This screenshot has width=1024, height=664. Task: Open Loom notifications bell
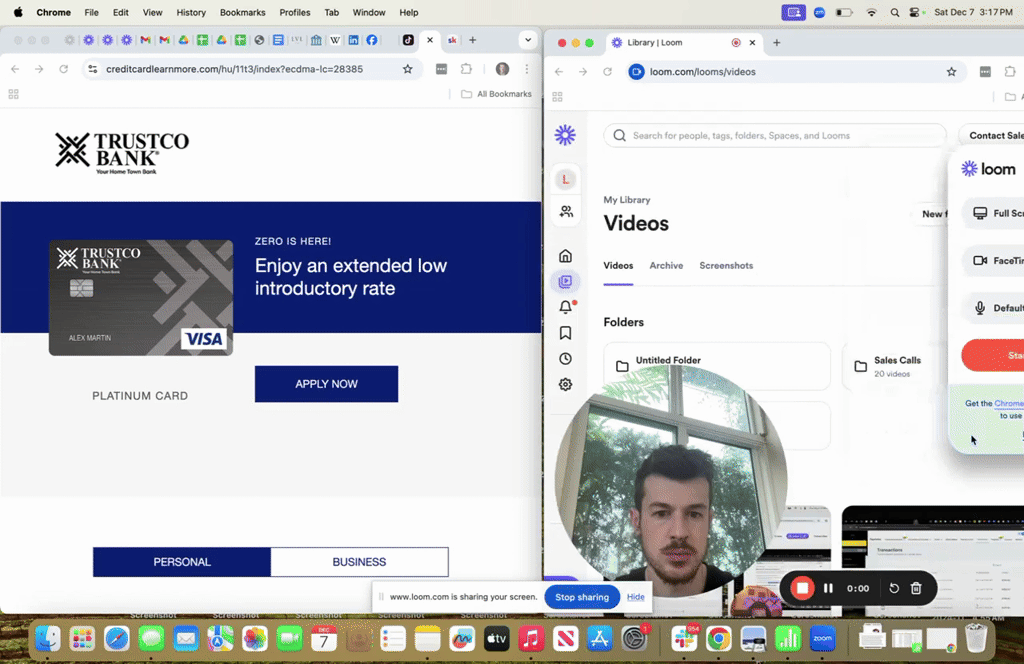[566, 307]
